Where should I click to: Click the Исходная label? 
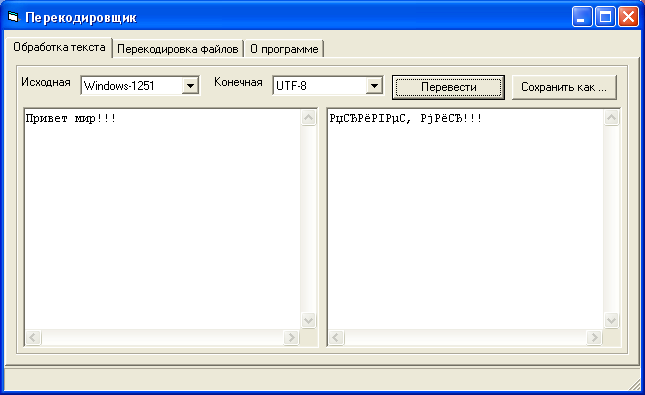[x=46, y=82]
